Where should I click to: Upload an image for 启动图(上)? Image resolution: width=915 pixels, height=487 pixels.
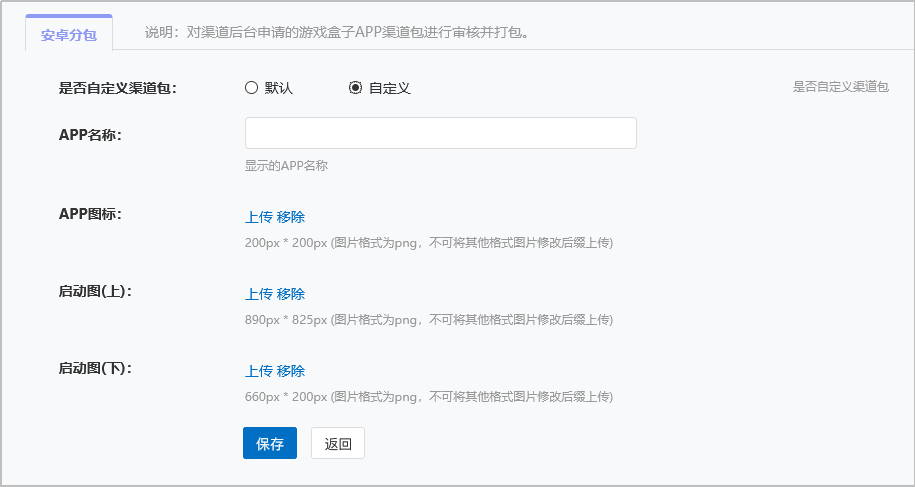coord(259,294)
